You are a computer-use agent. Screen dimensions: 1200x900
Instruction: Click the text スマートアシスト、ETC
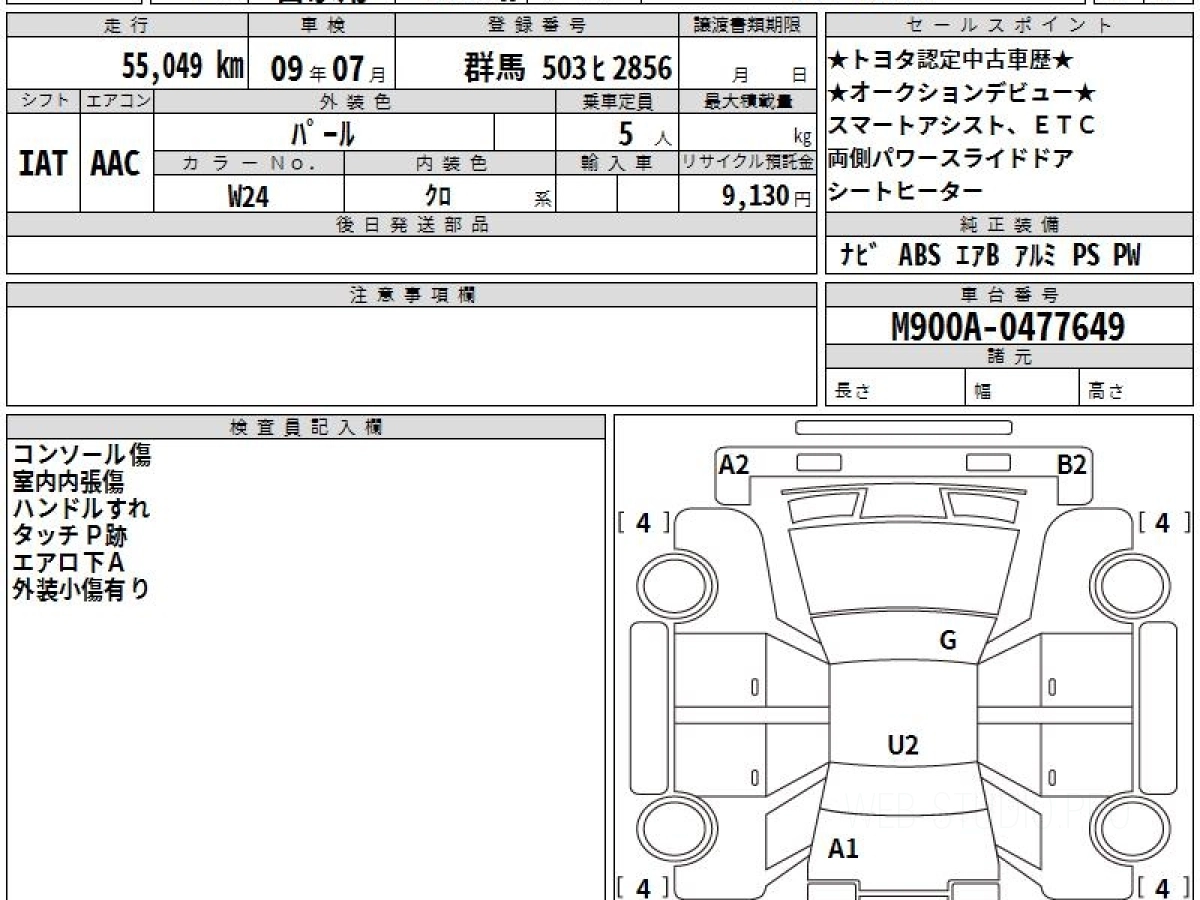pos(962,125)
